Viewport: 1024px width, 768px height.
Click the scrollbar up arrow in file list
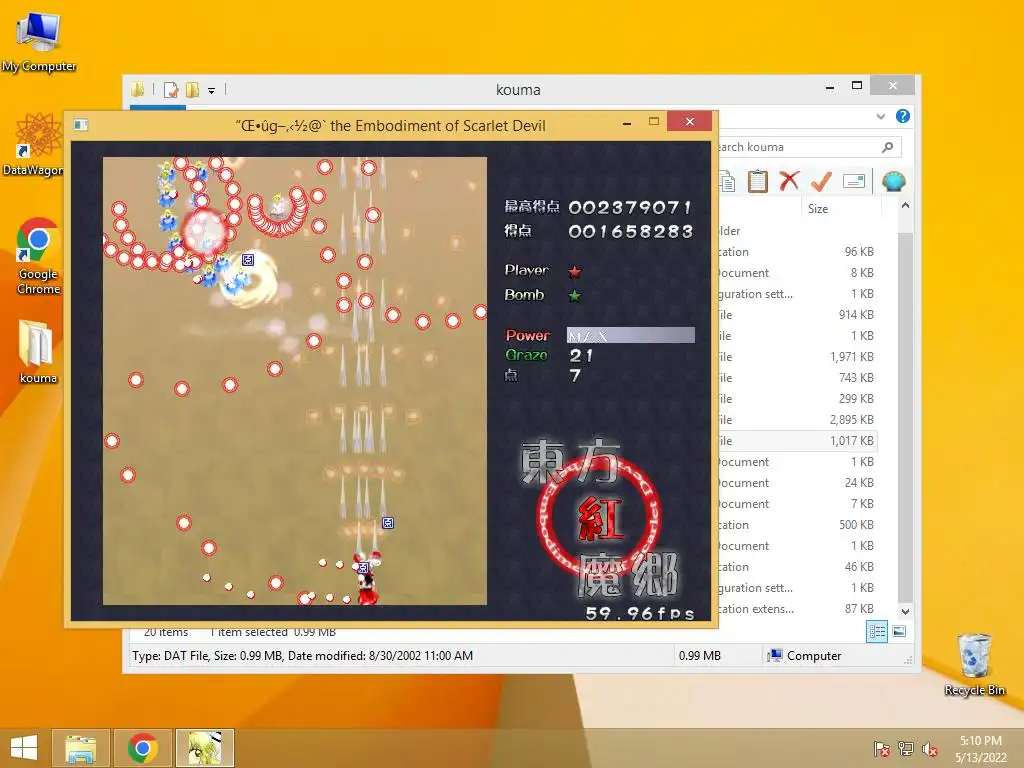(x=905, y=206)
